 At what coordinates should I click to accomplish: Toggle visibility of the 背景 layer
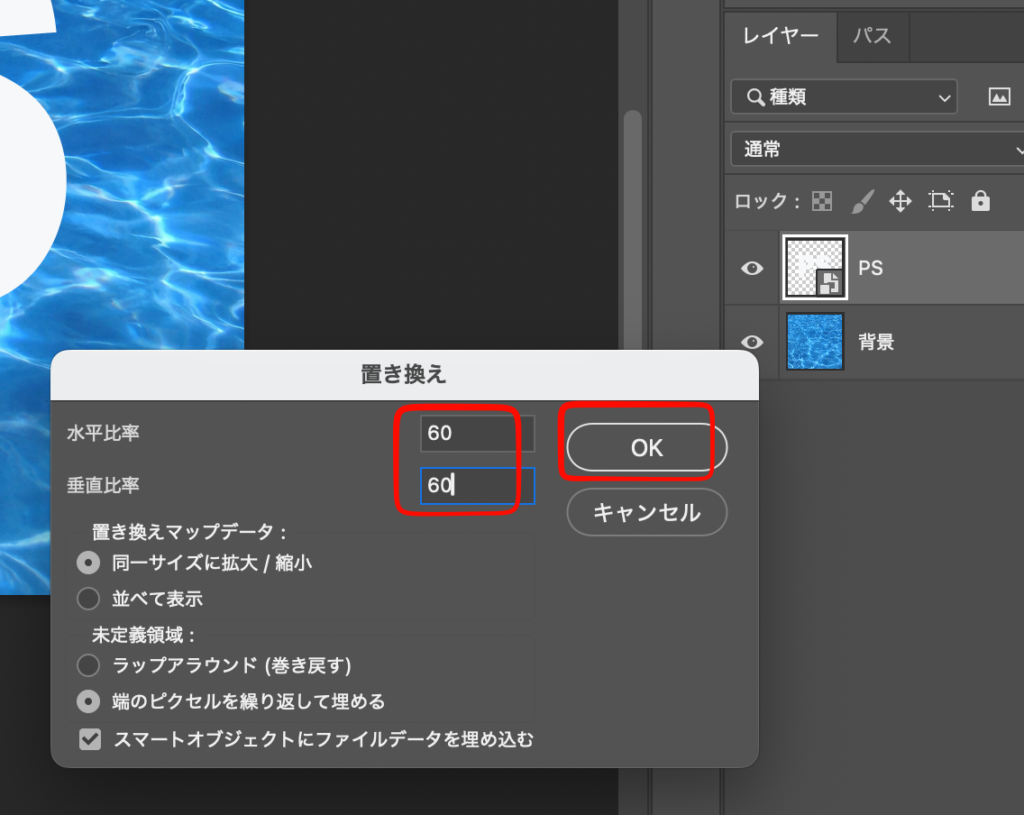(752, 342)
